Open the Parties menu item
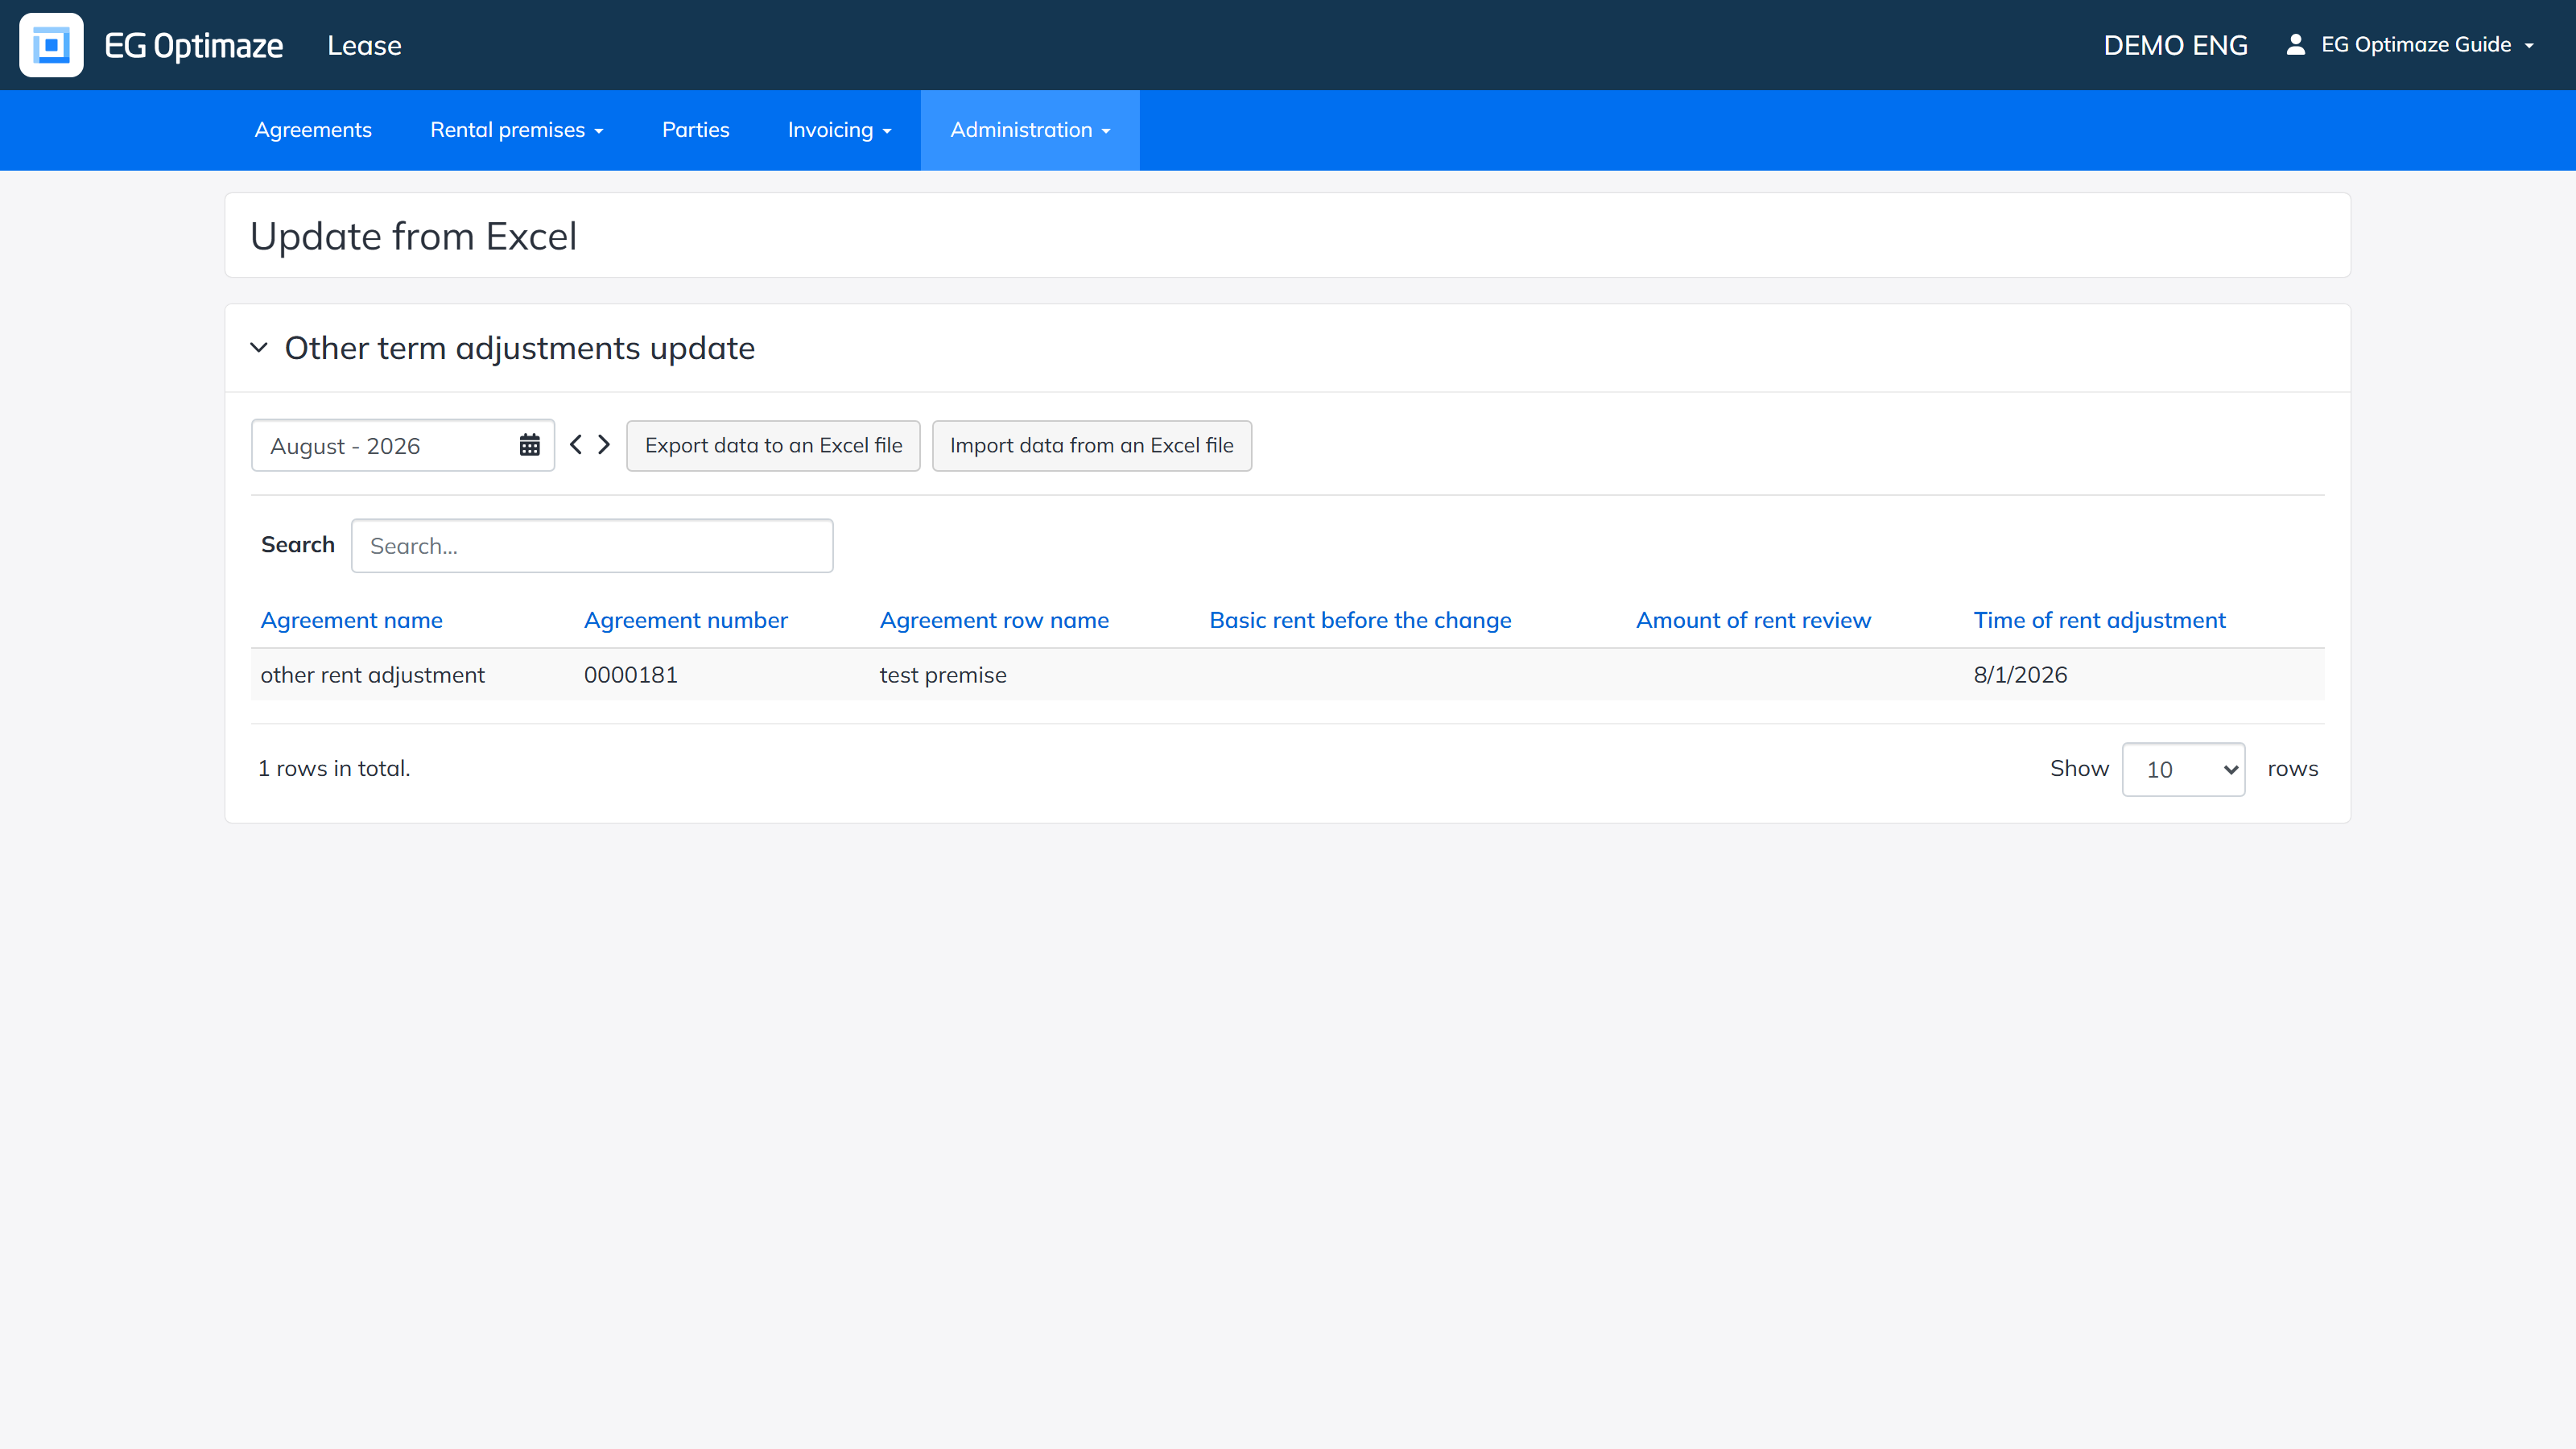This screenshot has width=2576, height=1449. pos(696,130)
